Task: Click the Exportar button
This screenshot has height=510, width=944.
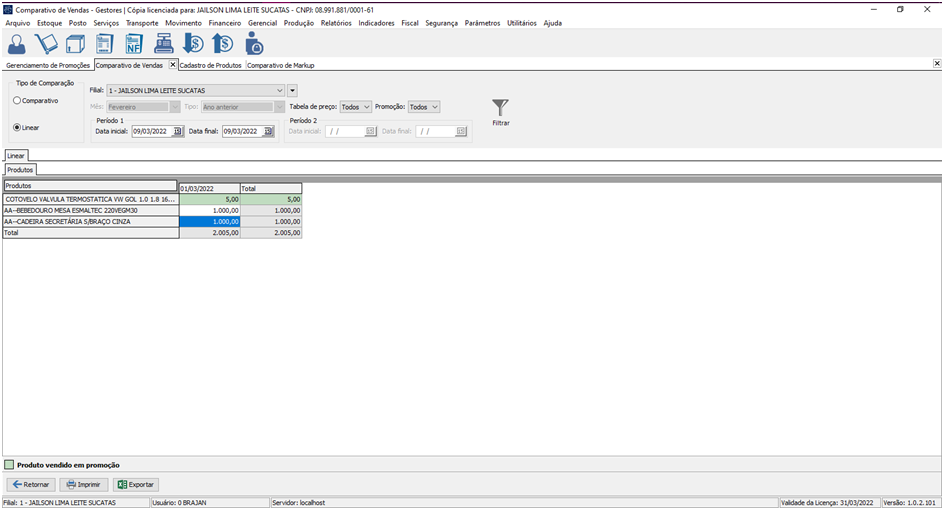Action: (x=136, y=484)
